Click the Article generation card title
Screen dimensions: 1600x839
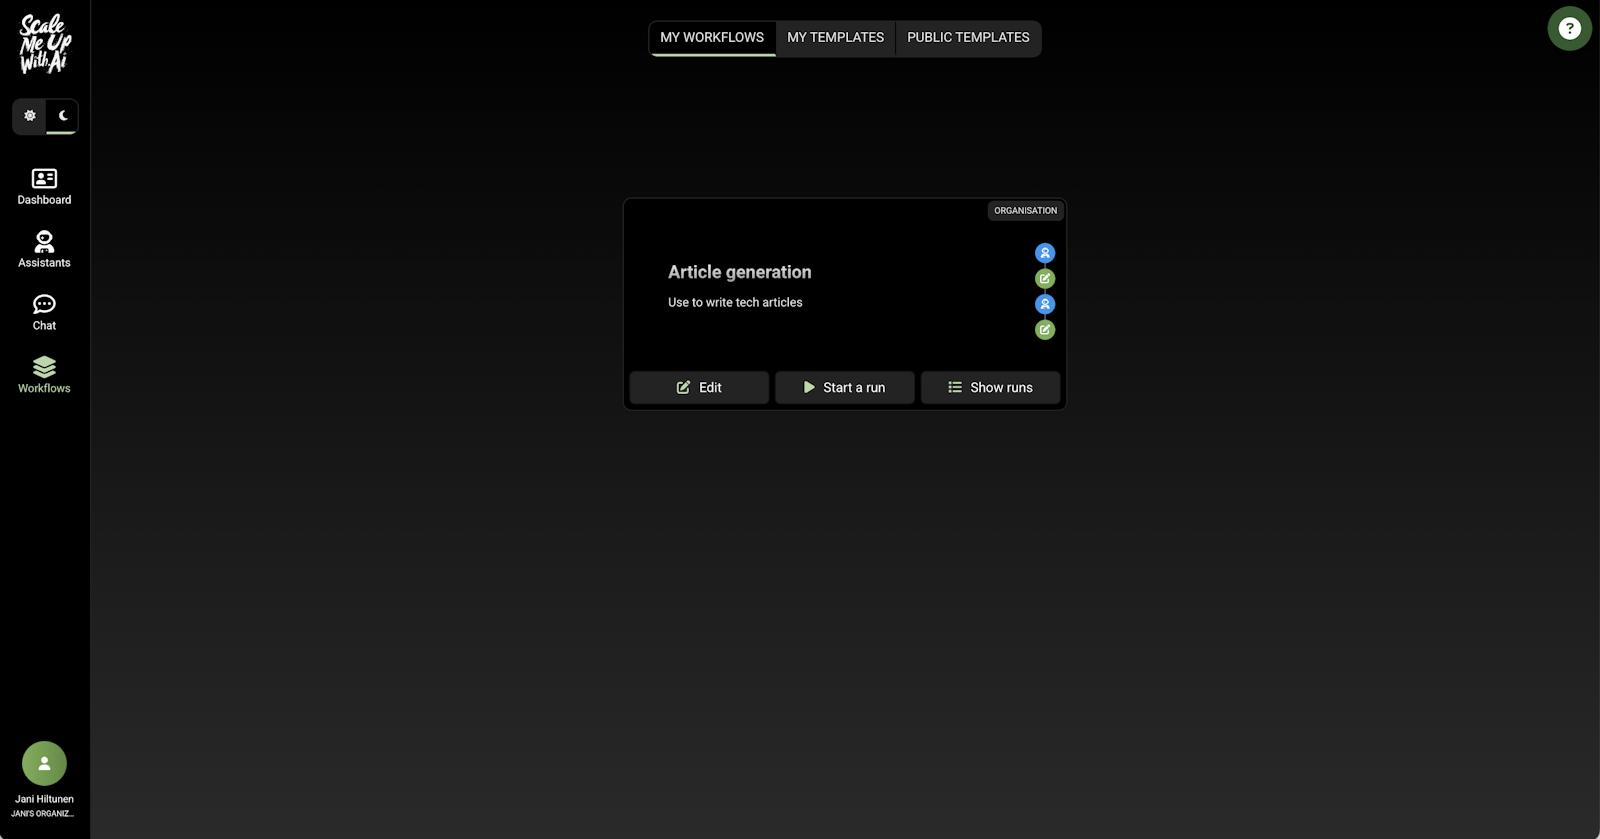739,272
